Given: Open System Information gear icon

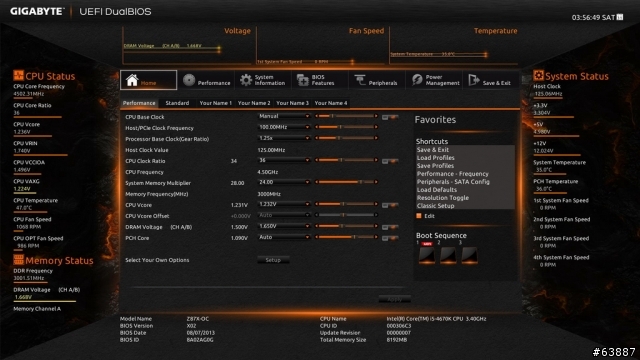Looking at the screenshot, I should 246,80.
